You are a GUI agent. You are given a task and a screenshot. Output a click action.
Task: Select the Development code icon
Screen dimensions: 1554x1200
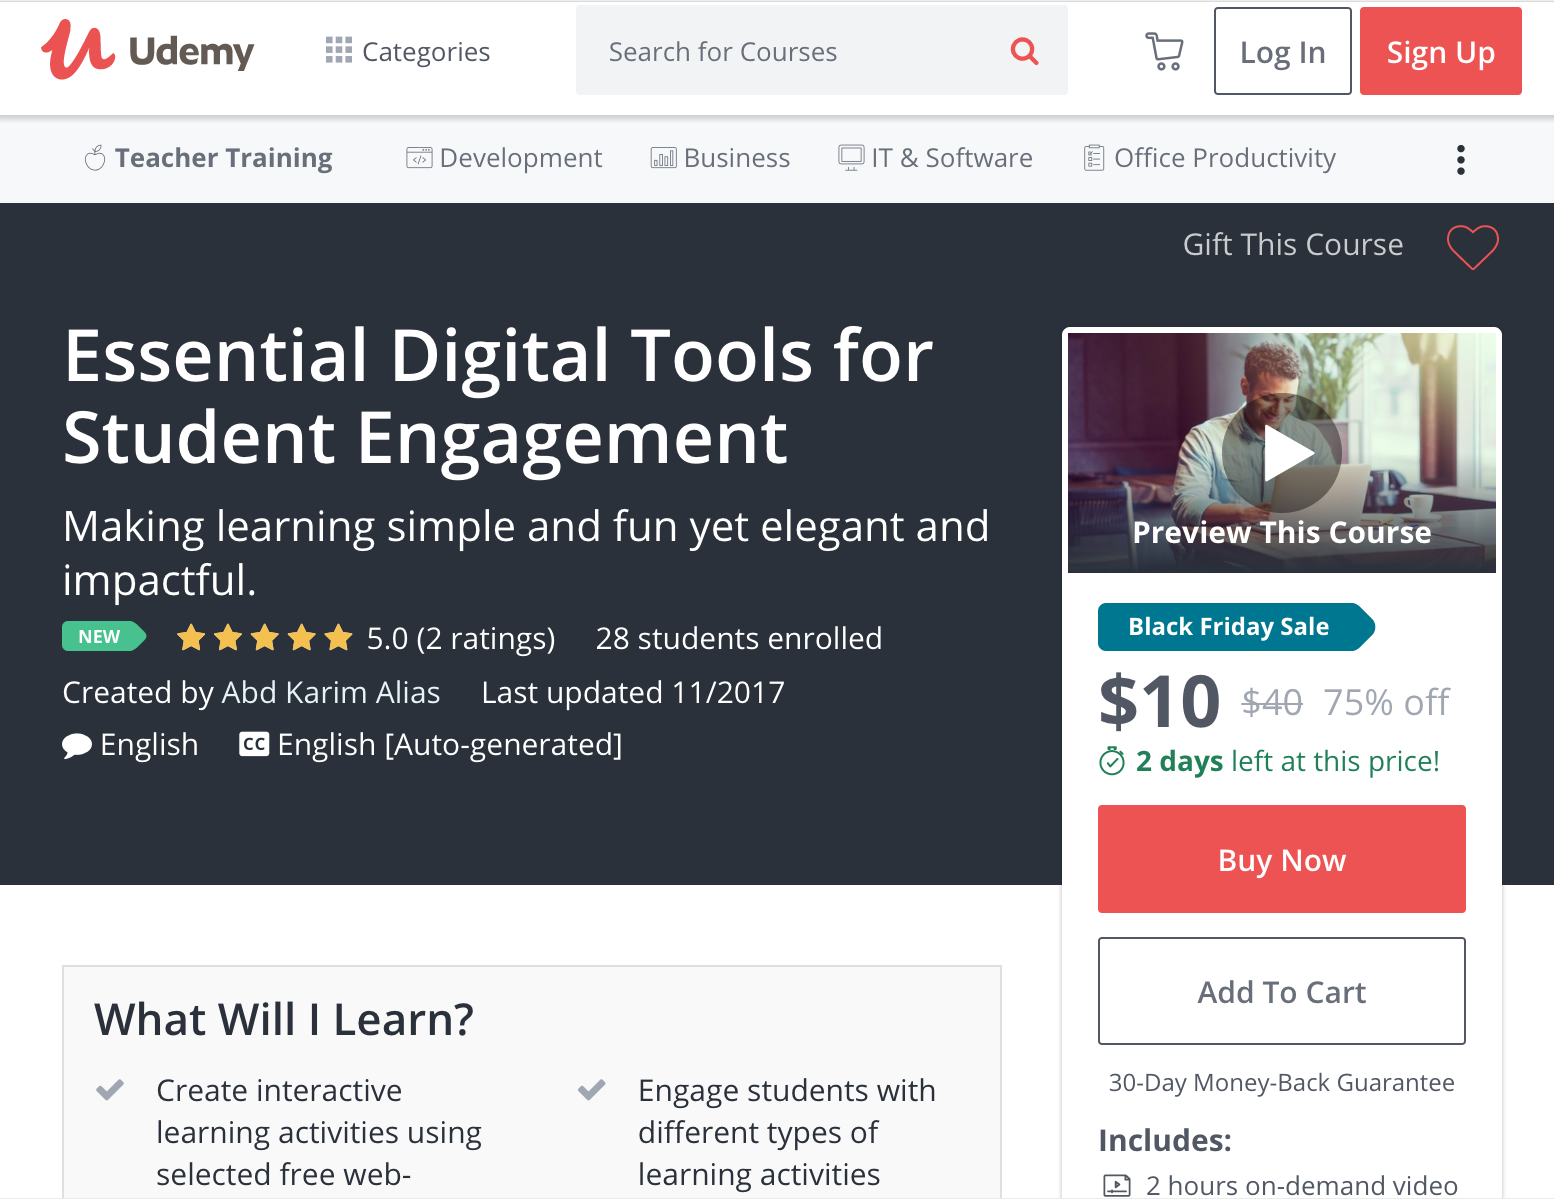pyautogui.click(x=420, y=157)
